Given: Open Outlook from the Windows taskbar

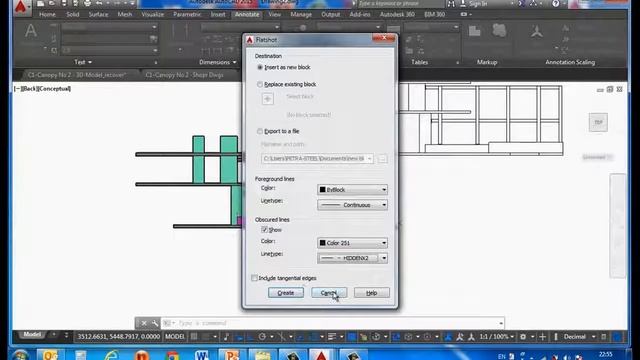Looking at the screenshot, I should click(51, 354).
